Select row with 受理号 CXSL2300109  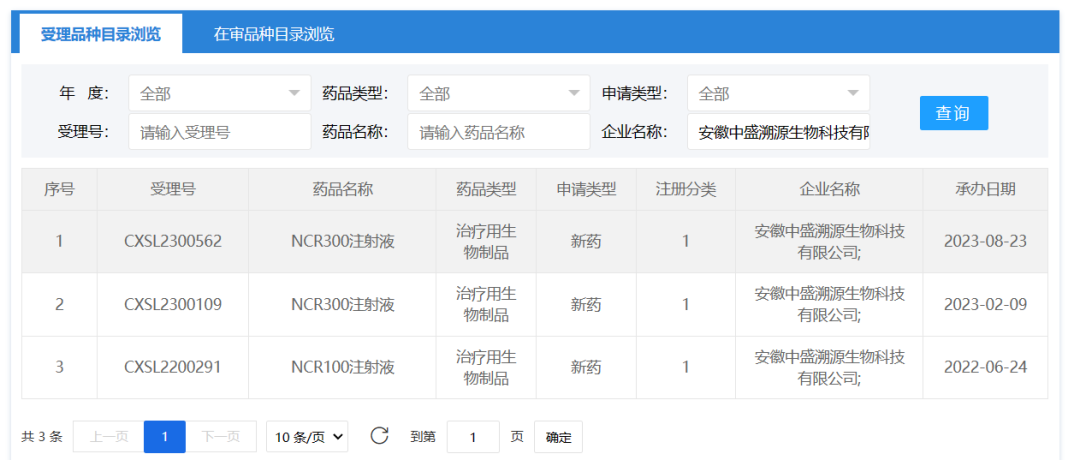click(173, 304)
